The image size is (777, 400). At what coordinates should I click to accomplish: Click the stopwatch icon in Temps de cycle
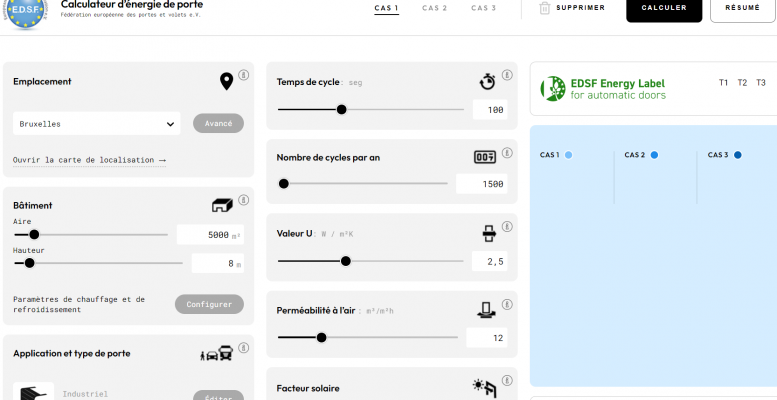pos(488,81)
